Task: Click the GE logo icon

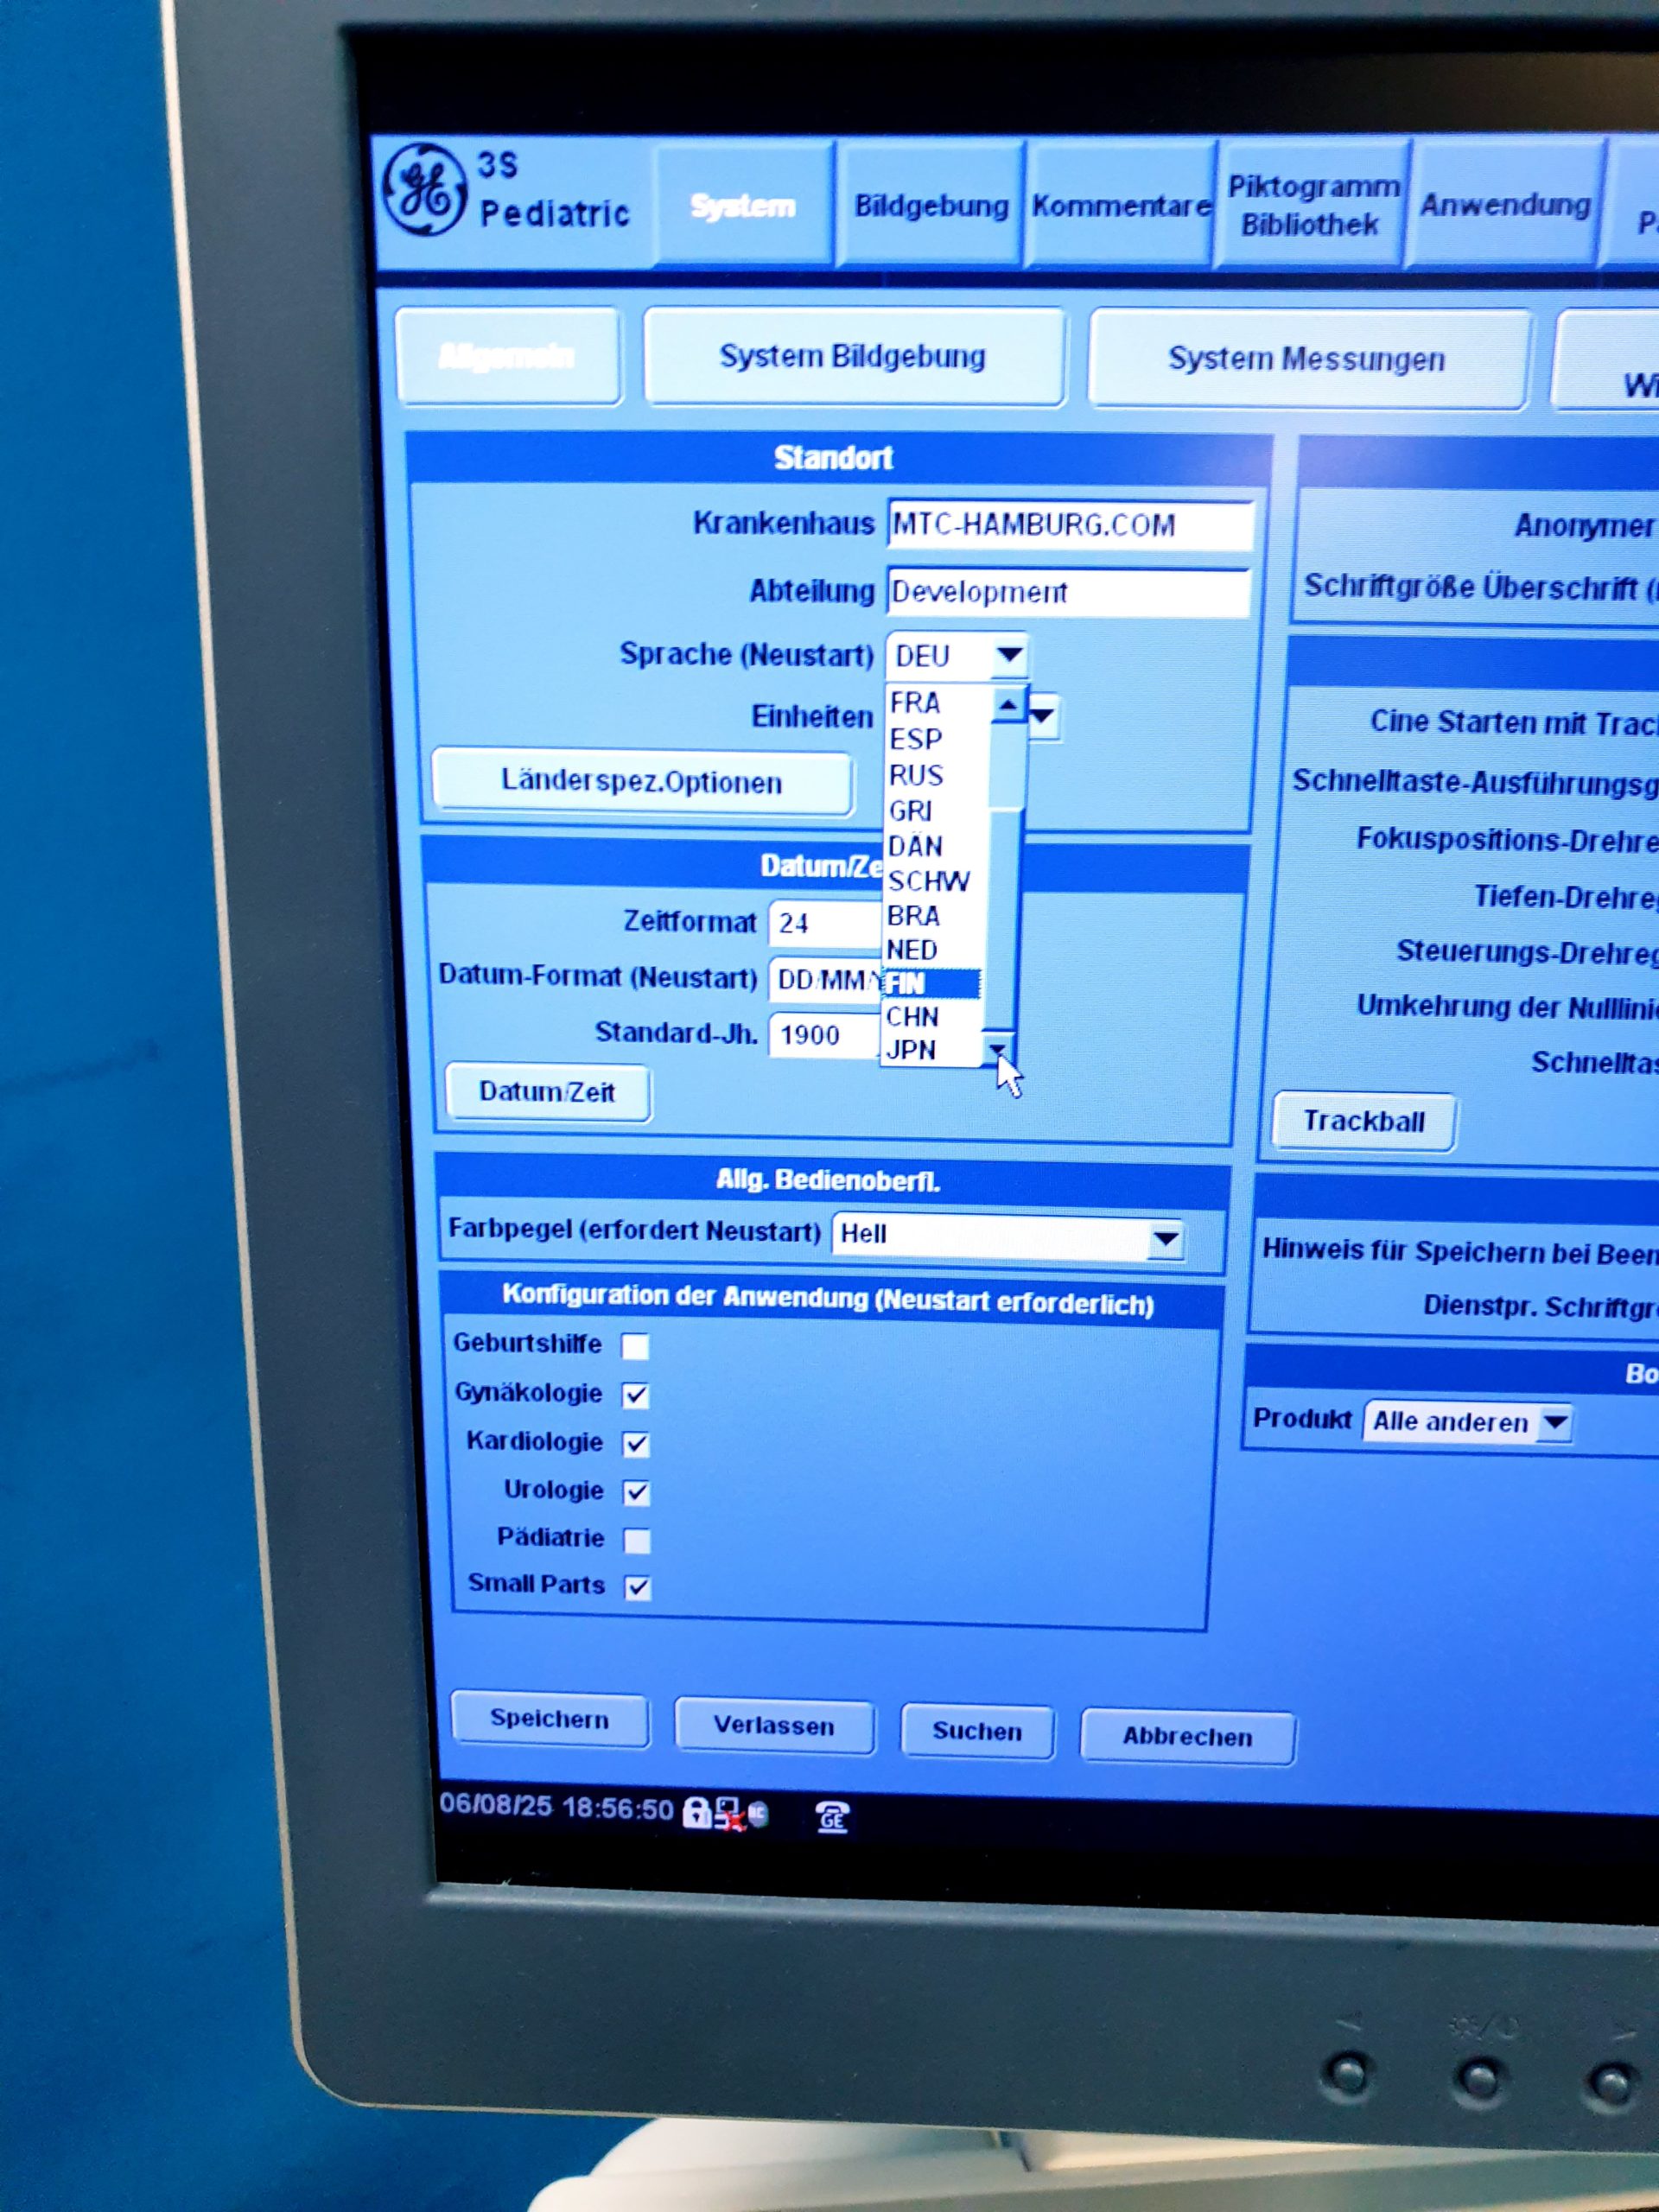Action: [425, 189]
